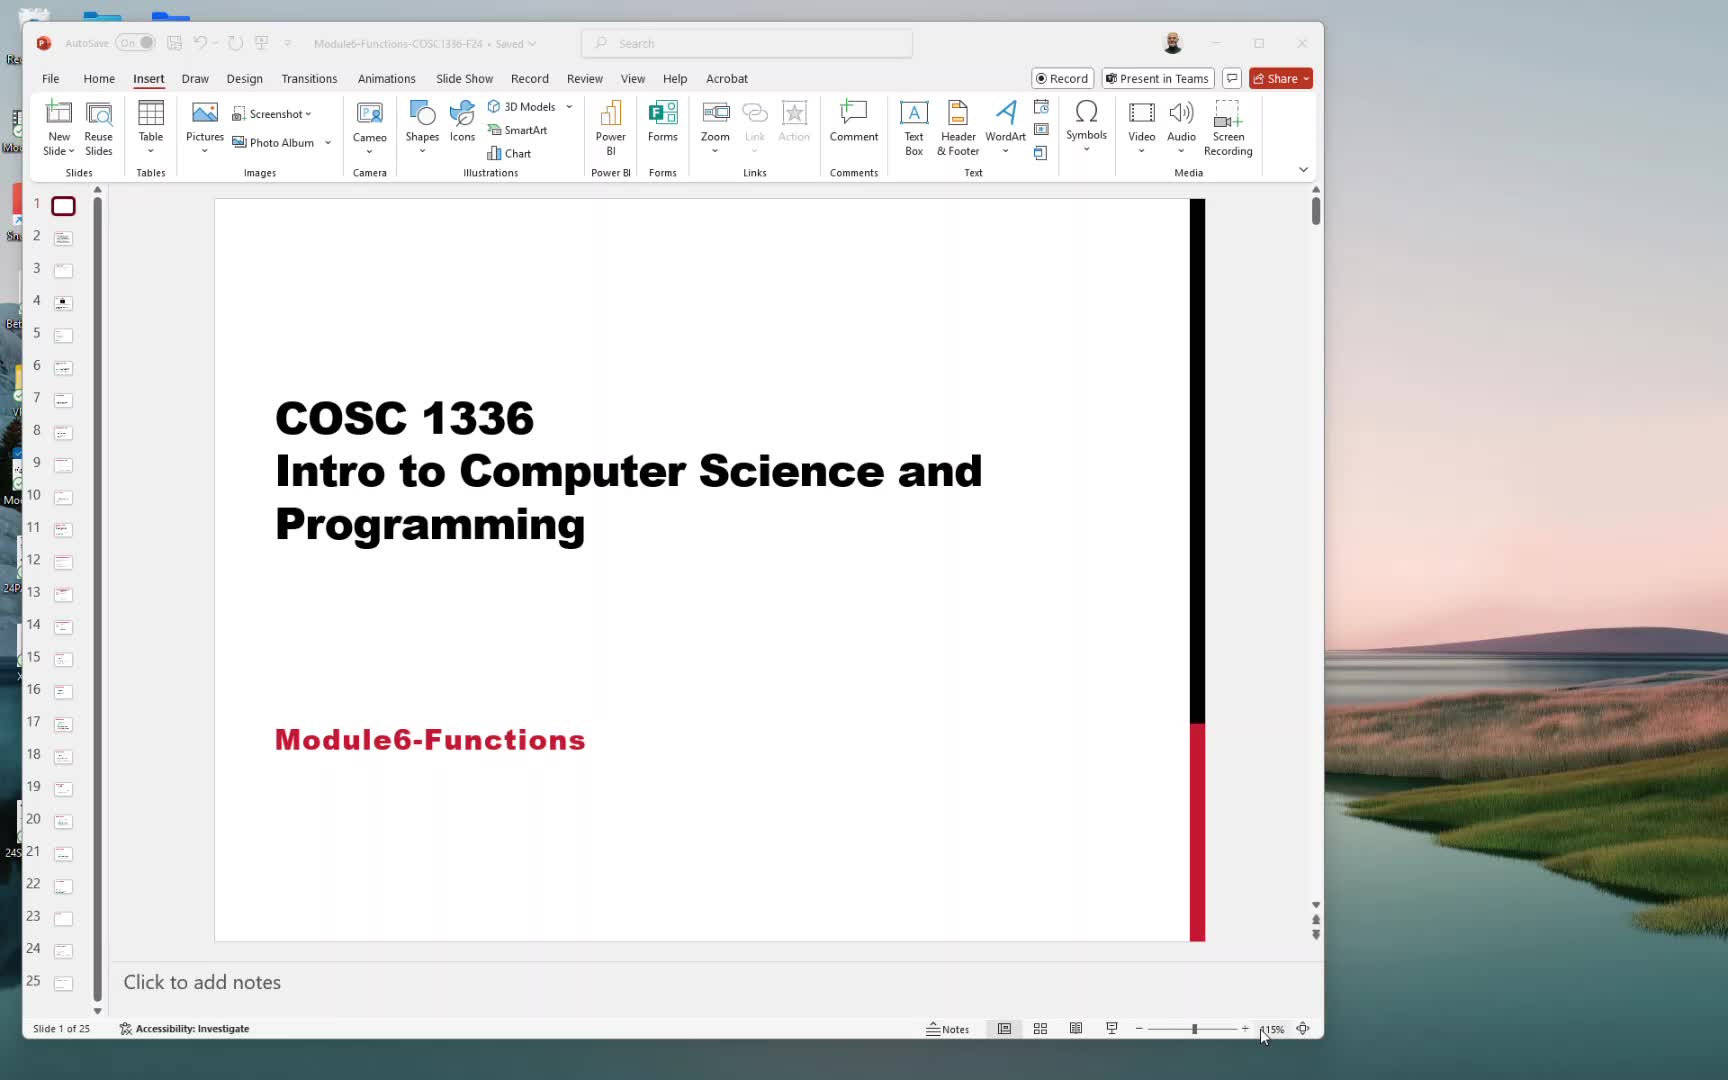Start a Screen Recording

point(1227,127)
